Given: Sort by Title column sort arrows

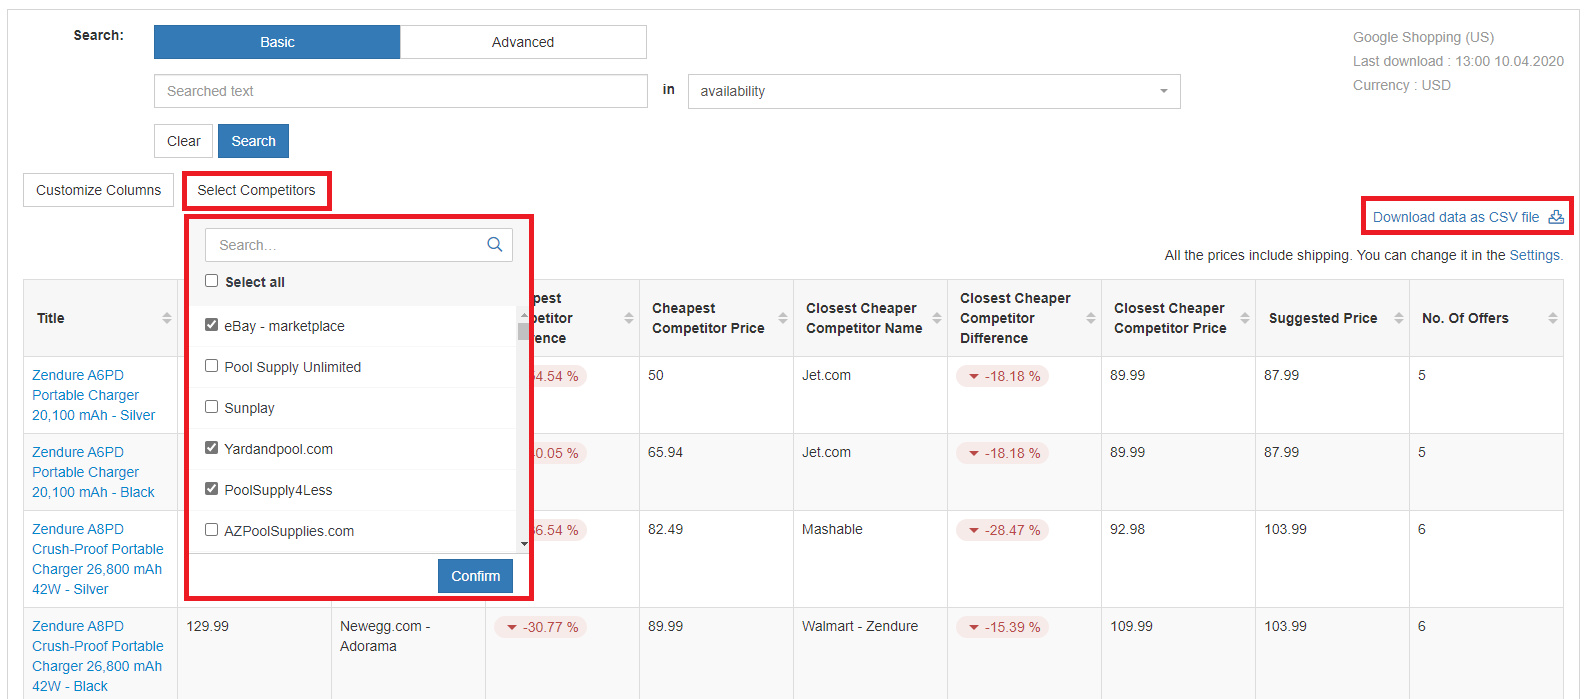Looking at the screenshot, I should 166,318.
